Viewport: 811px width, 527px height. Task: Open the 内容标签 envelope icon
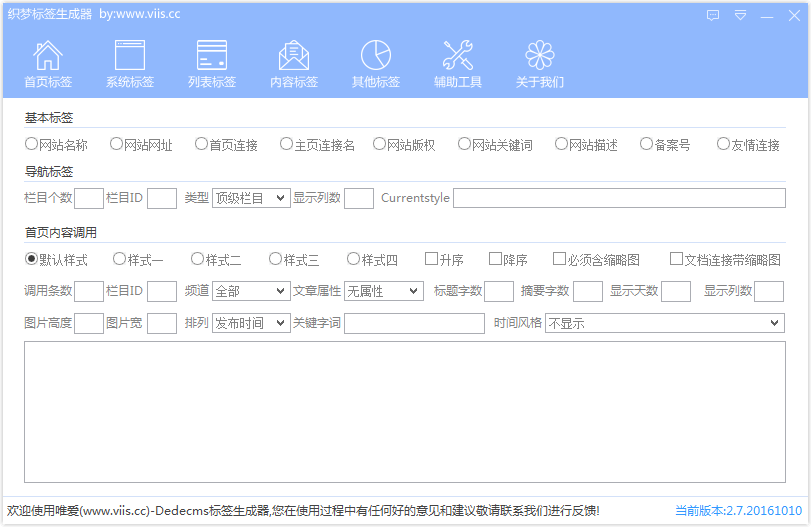click(x=294, y=56)
